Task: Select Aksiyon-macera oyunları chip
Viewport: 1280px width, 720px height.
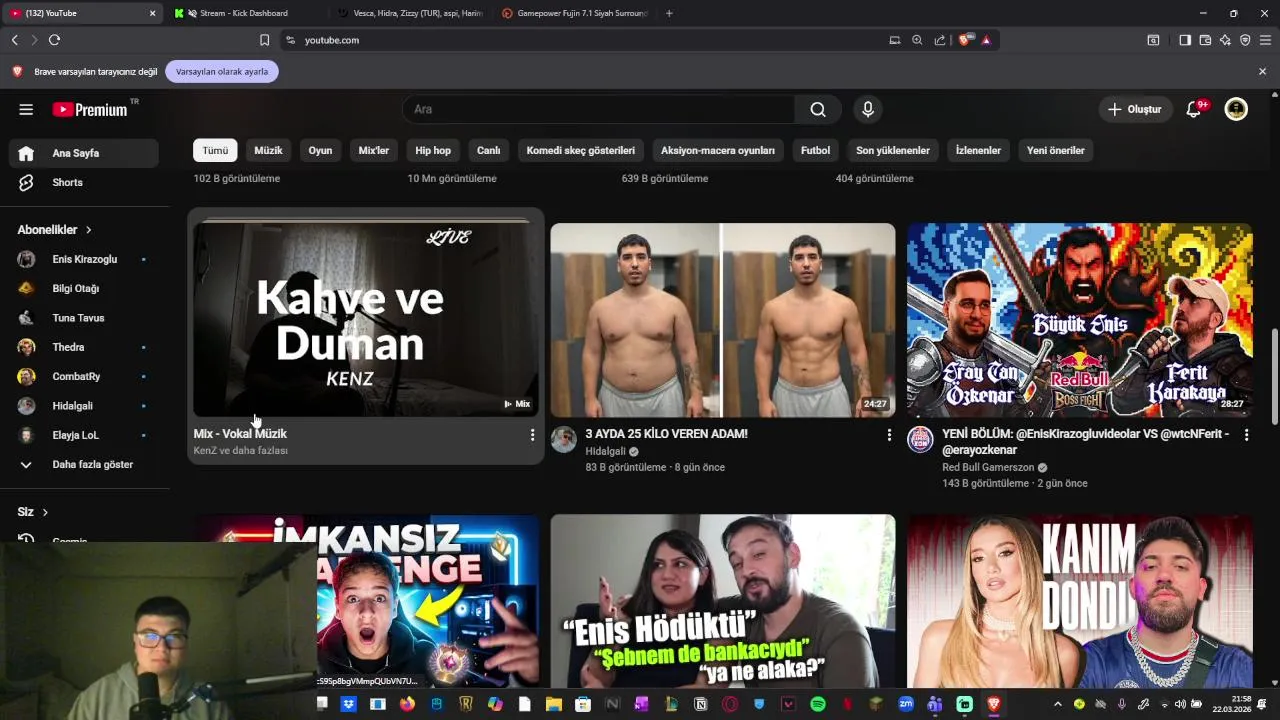Action: point(718,150)
